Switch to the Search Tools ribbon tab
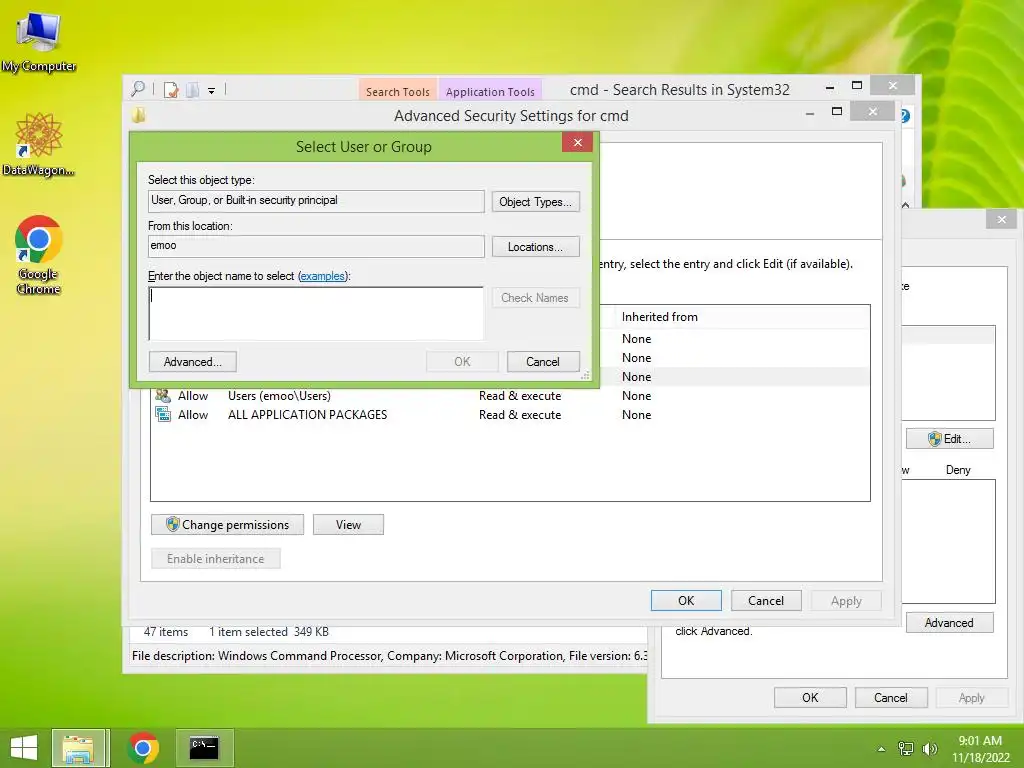 click(398, 91)
